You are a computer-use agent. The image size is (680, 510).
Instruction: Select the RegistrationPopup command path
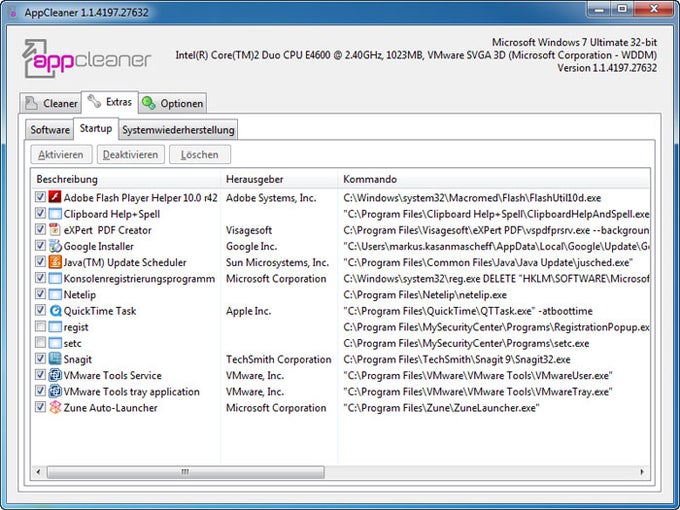[x=496, y=327]
